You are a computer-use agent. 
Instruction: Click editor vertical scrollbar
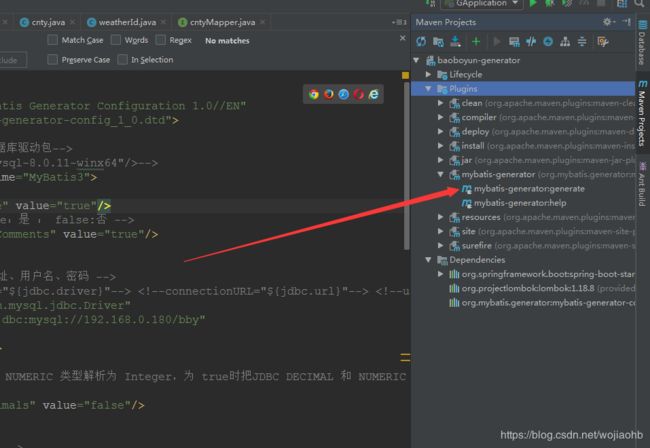coord(406,166)
